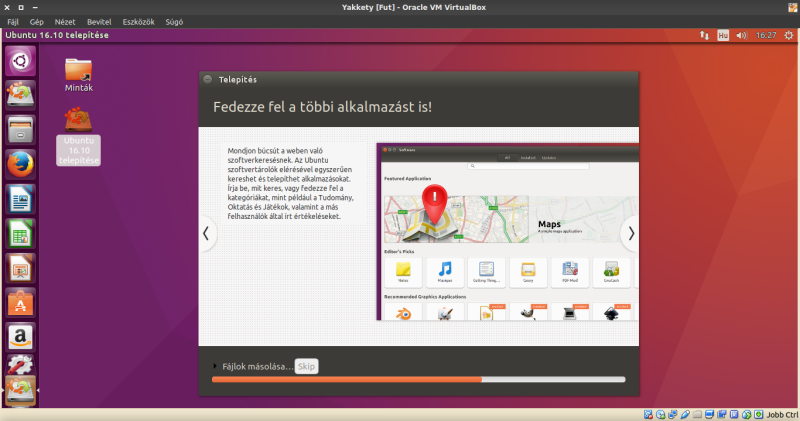Open the system gear menu in top panel
The image size is (800, 421).
tap(787, 35)
